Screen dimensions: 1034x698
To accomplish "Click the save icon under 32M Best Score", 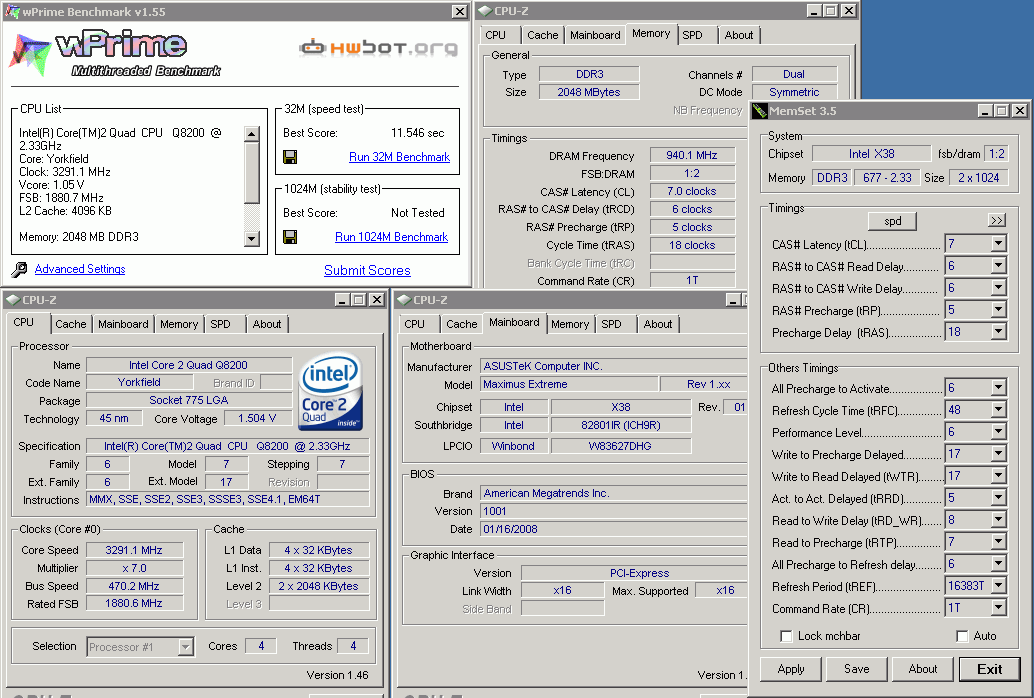I will click(x=289, y=157).
